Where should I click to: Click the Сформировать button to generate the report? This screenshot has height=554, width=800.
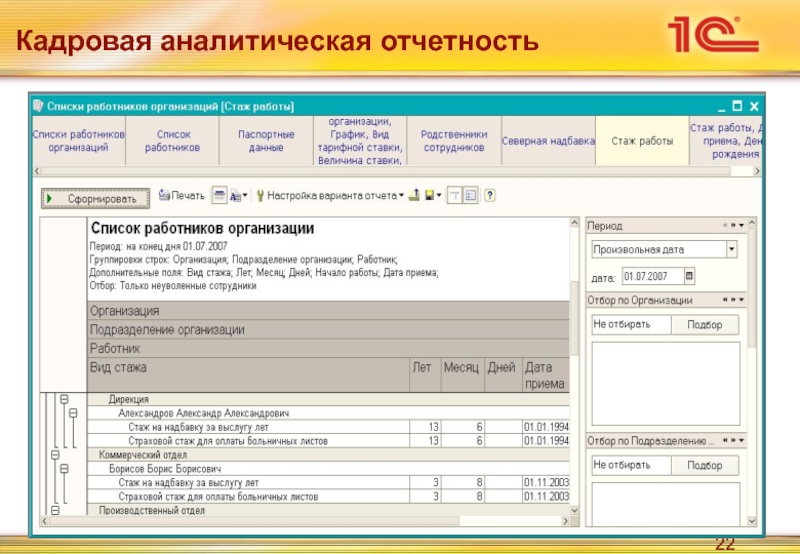(95, 198)
